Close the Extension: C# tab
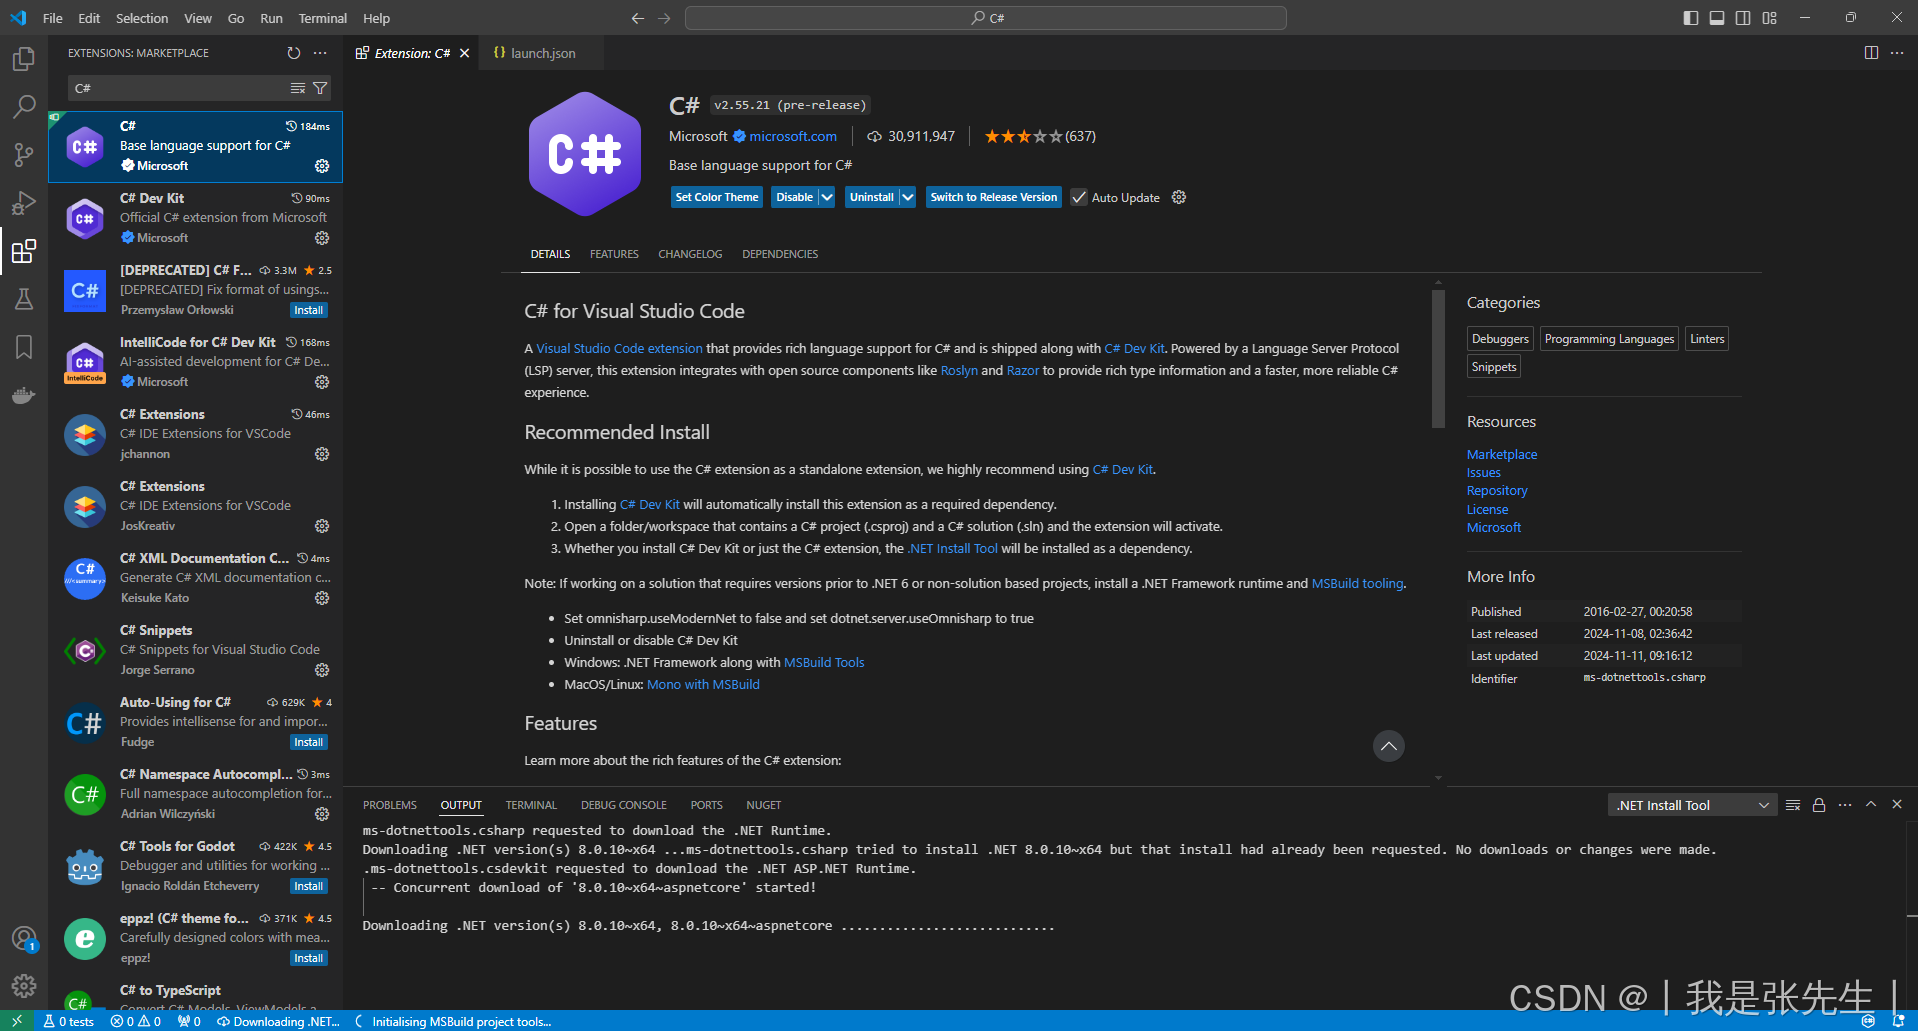The image size is (1918, 1031). pos(464,53)
